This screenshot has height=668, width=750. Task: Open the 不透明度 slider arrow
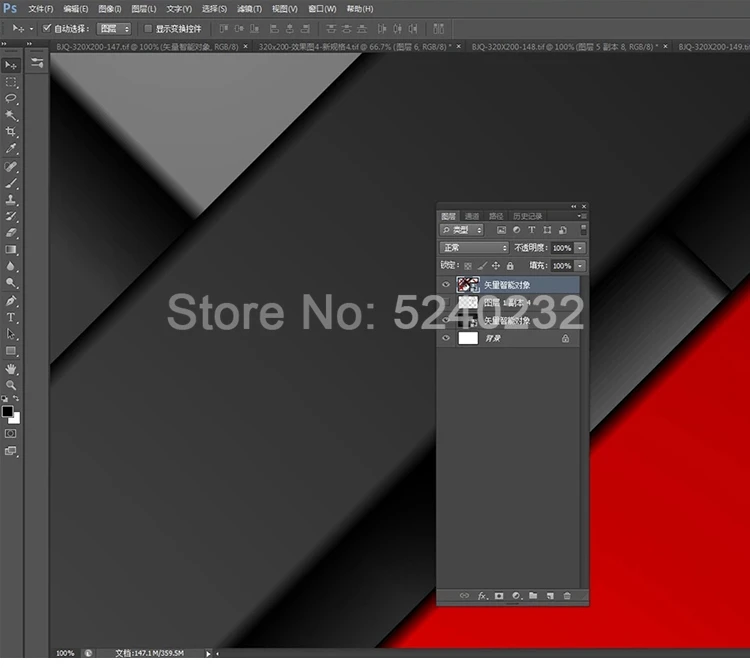(x=580, y=248)
